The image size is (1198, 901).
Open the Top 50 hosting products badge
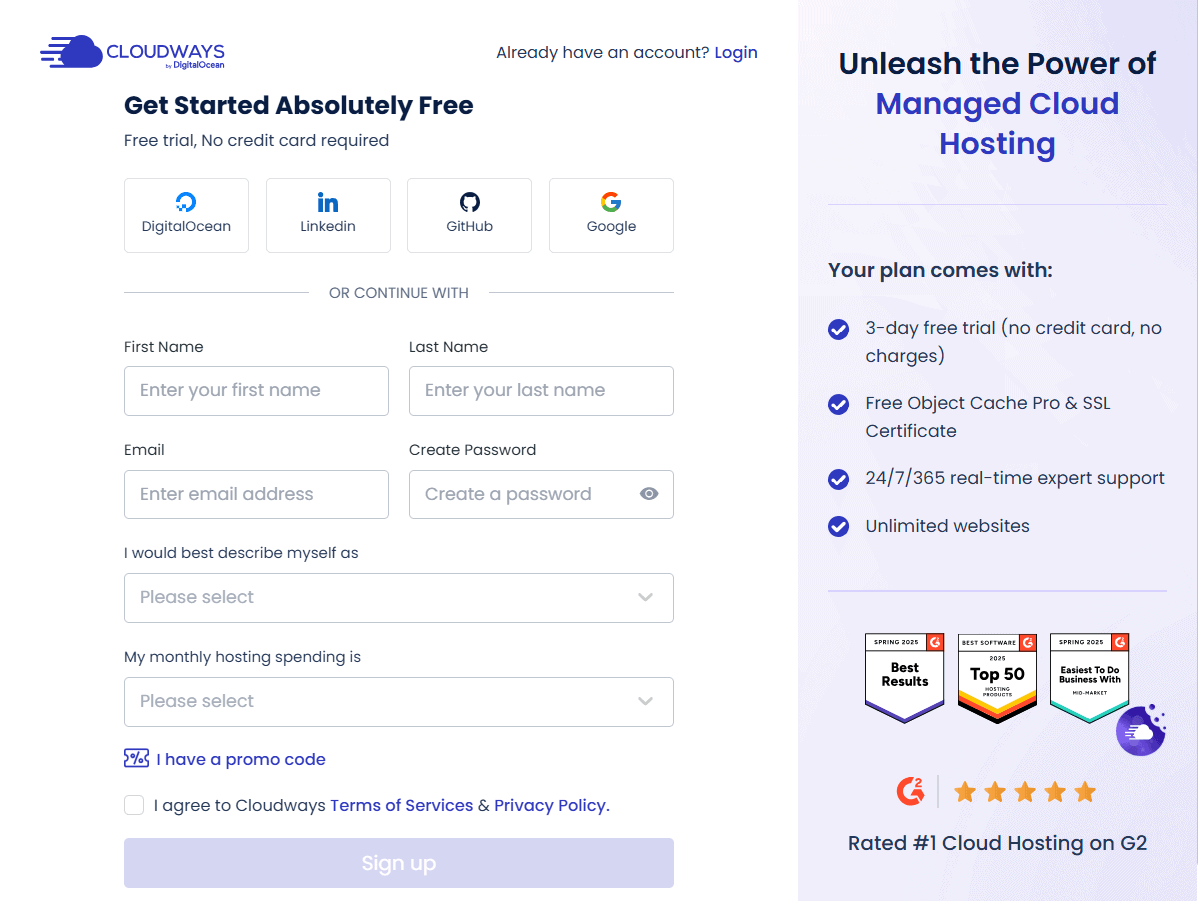point(997,678)
